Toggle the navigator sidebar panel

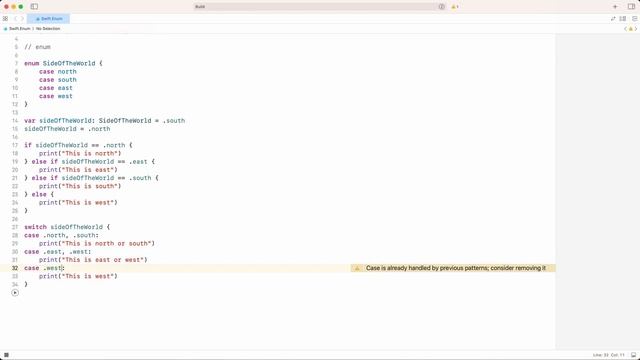pyautogui.click(x=34, y=7)
